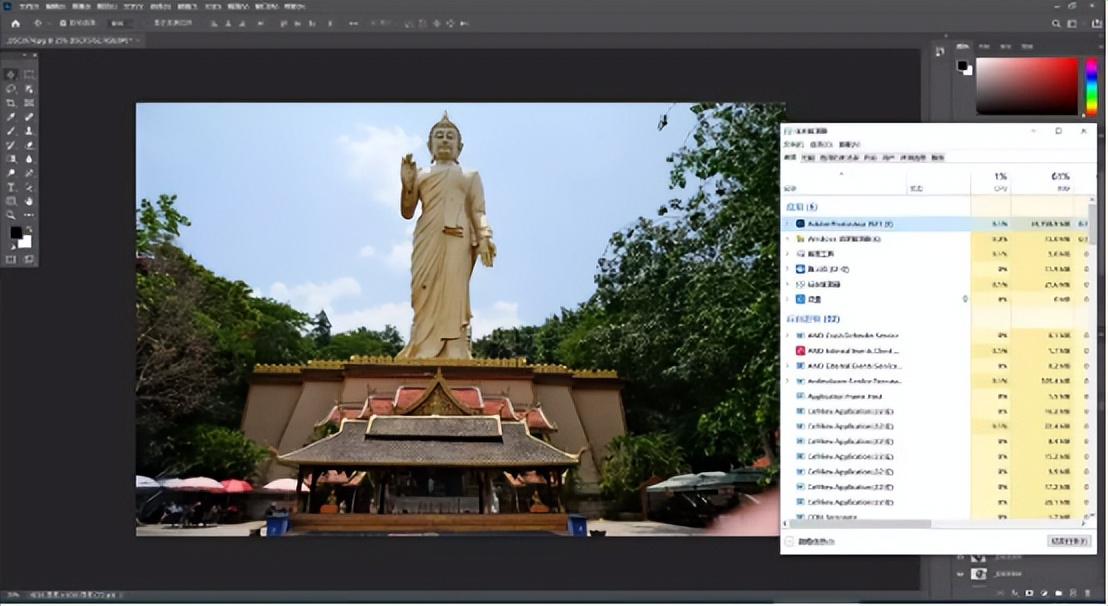
Task: Expand the first AMD service process row
Action: pyautogui.click(x=787, y=336)
